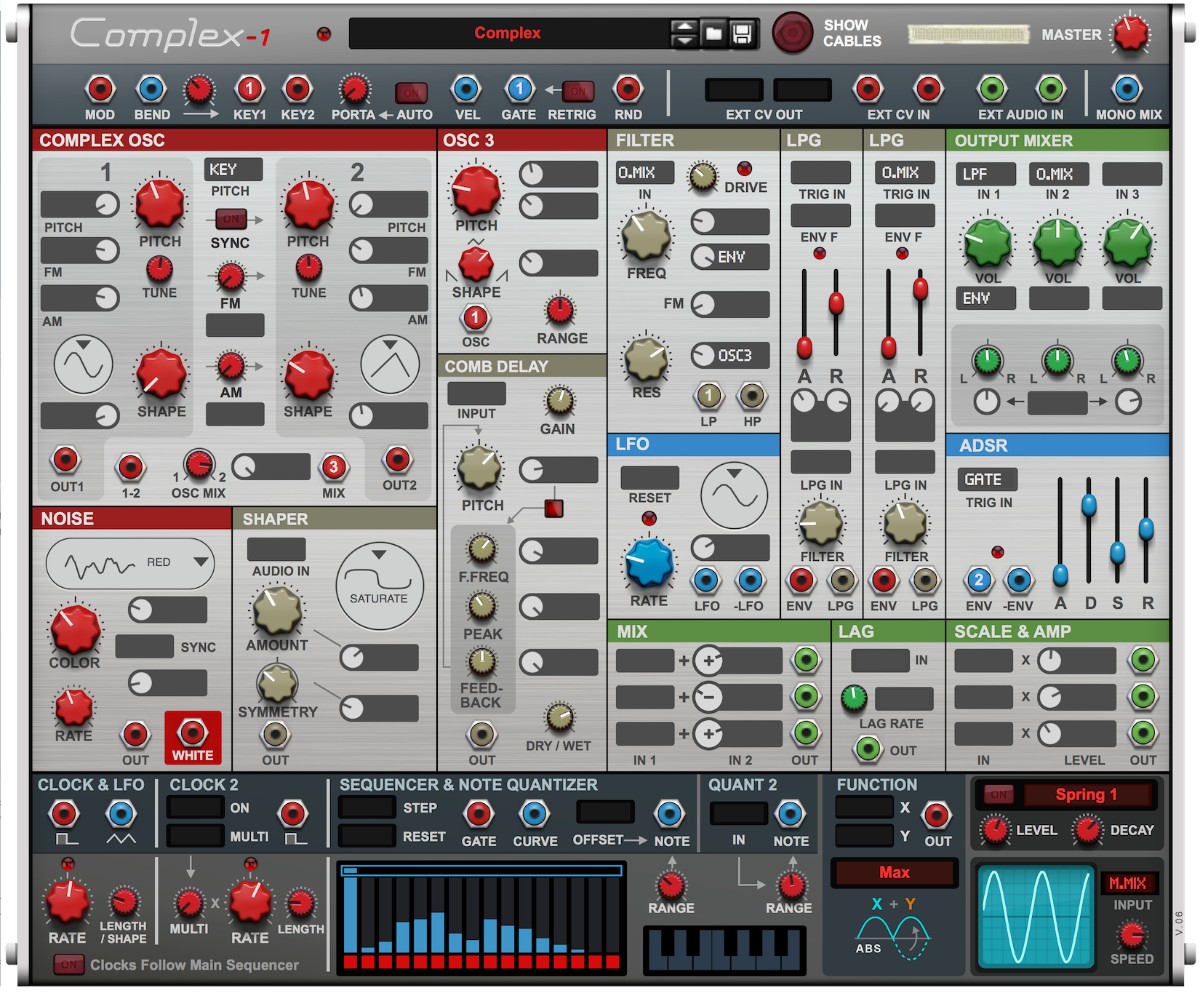
Task: Click the numbered 2 ENV button in ADSR
Action: click(979, 580)
